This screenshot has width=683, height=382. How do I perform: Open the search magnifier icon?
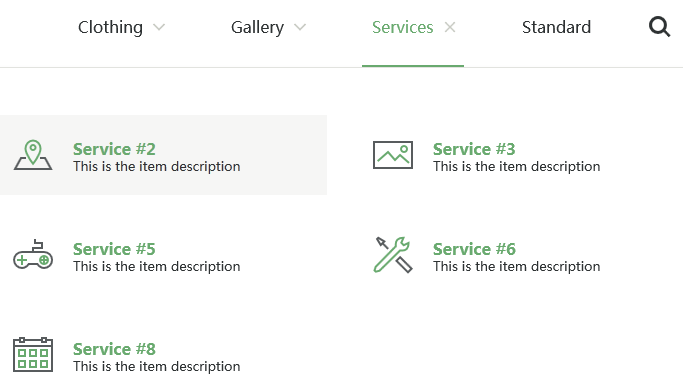[659, 27]
